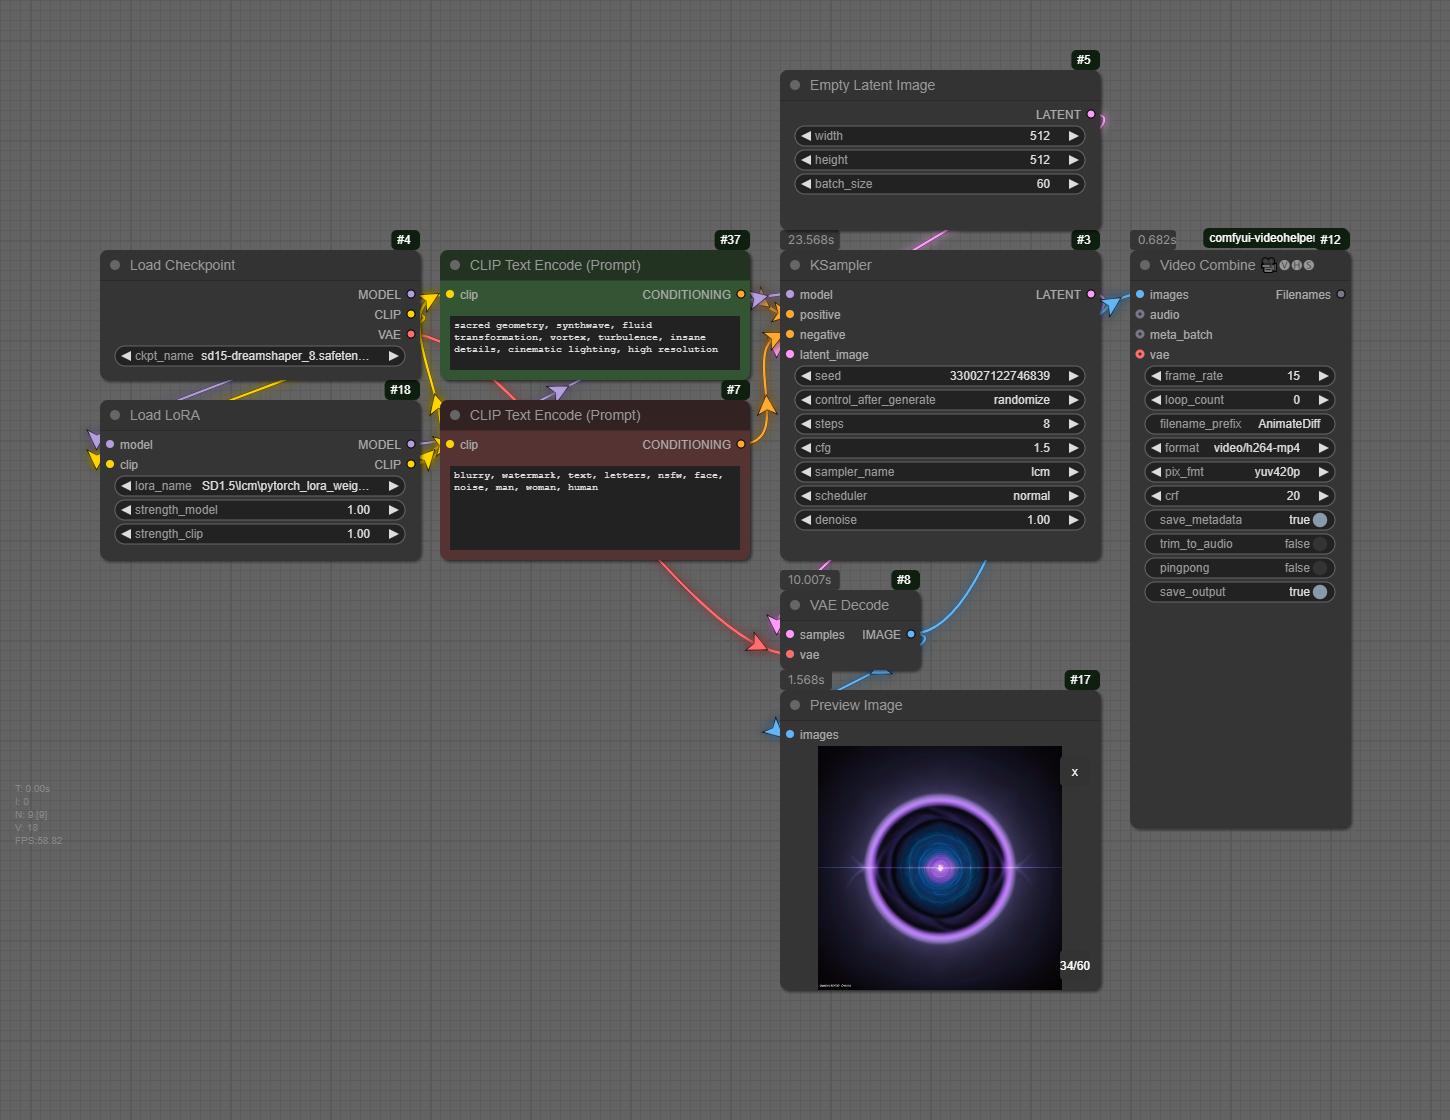This screenshot has width=1450, height=1120.
Task: Click the strength_model slider field
Action: click(x=260, y=510)
